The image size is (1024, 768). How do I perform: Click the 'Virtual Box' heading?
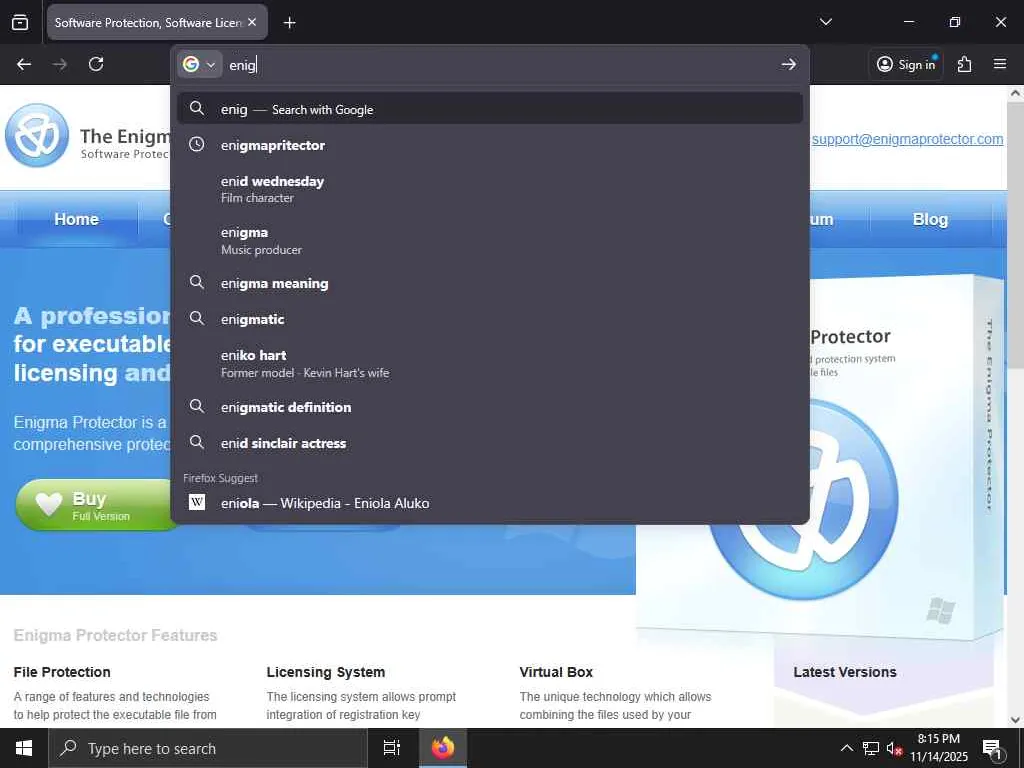556,672
